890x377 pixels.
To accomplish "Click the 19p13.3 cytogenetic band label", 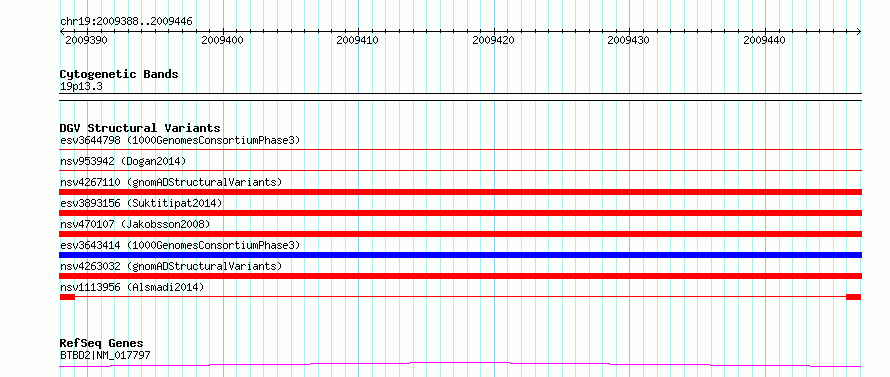I will click(x=81, y=87).
